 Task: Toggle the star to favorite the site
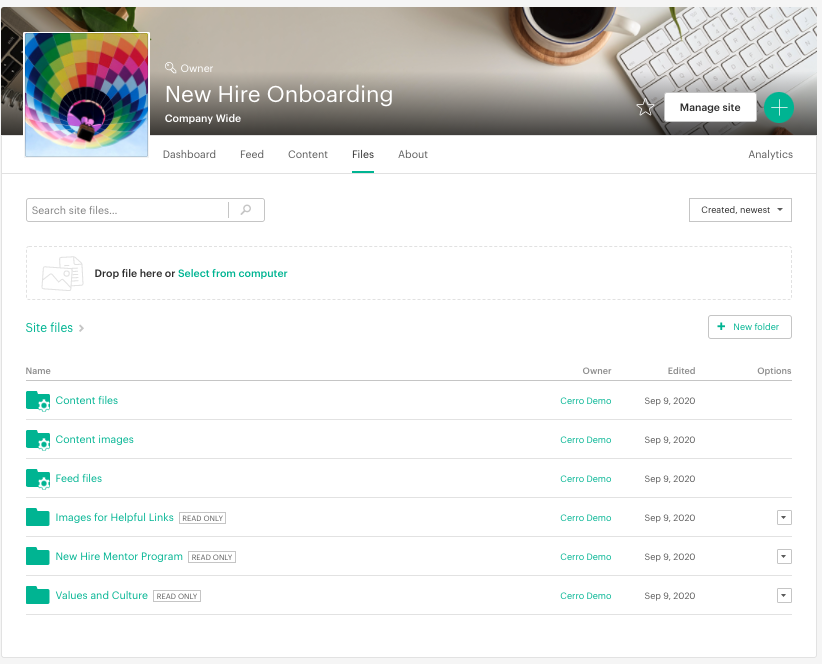click(x=645, y=107)
